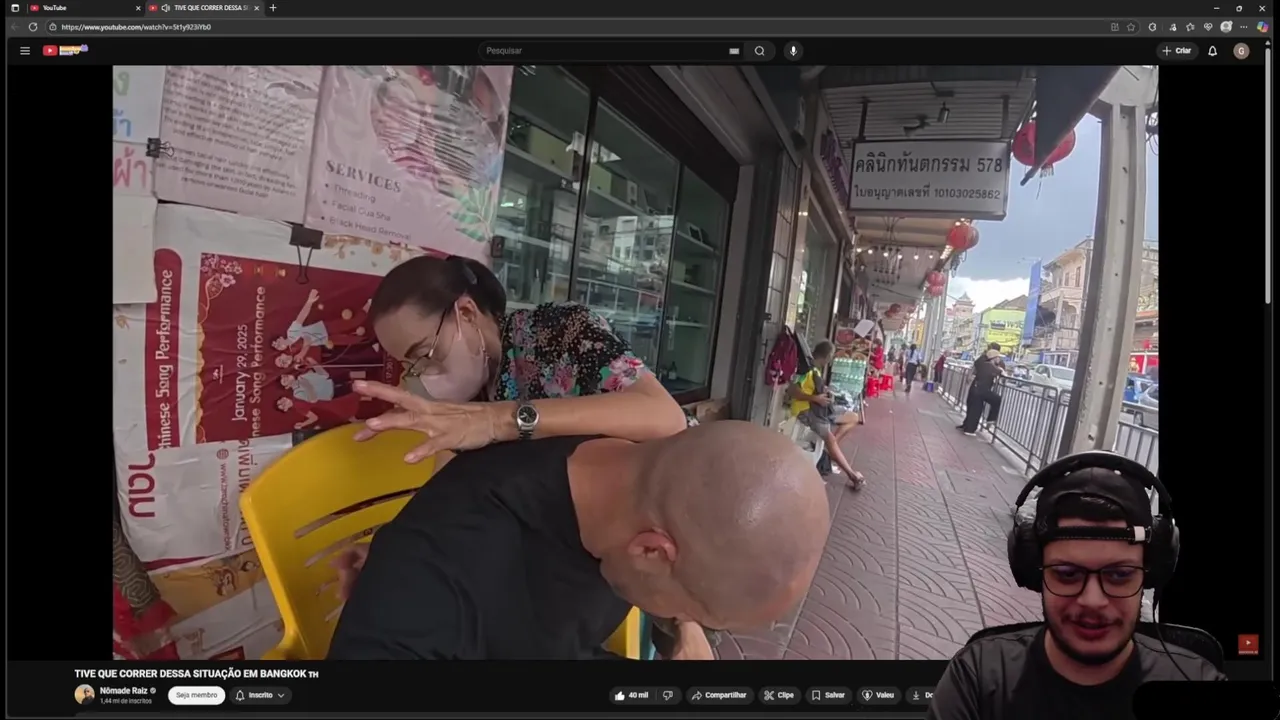Go to YouTube home via logo
The width and height of the screenshot is (1280, 720).
(x=65, y=50)
